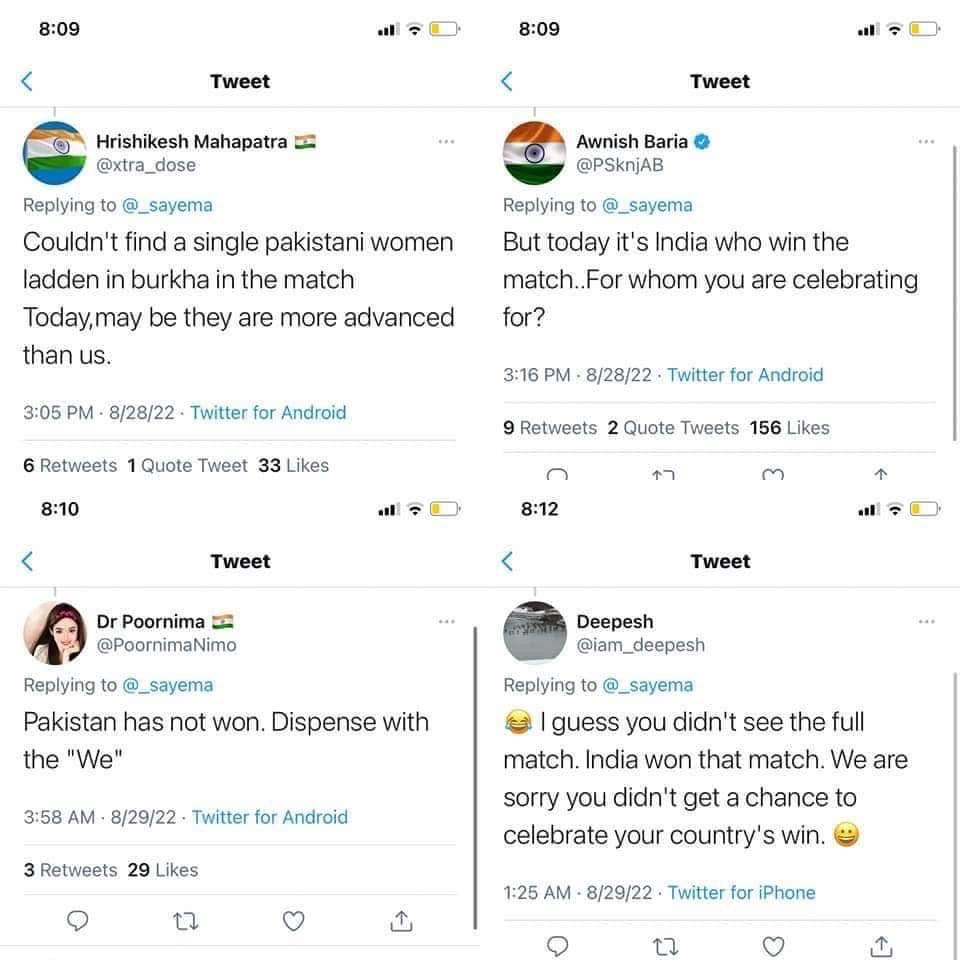Tap the reply icon under Deepesh's tweet
The image size is (960, 960).
pos(560,944)
